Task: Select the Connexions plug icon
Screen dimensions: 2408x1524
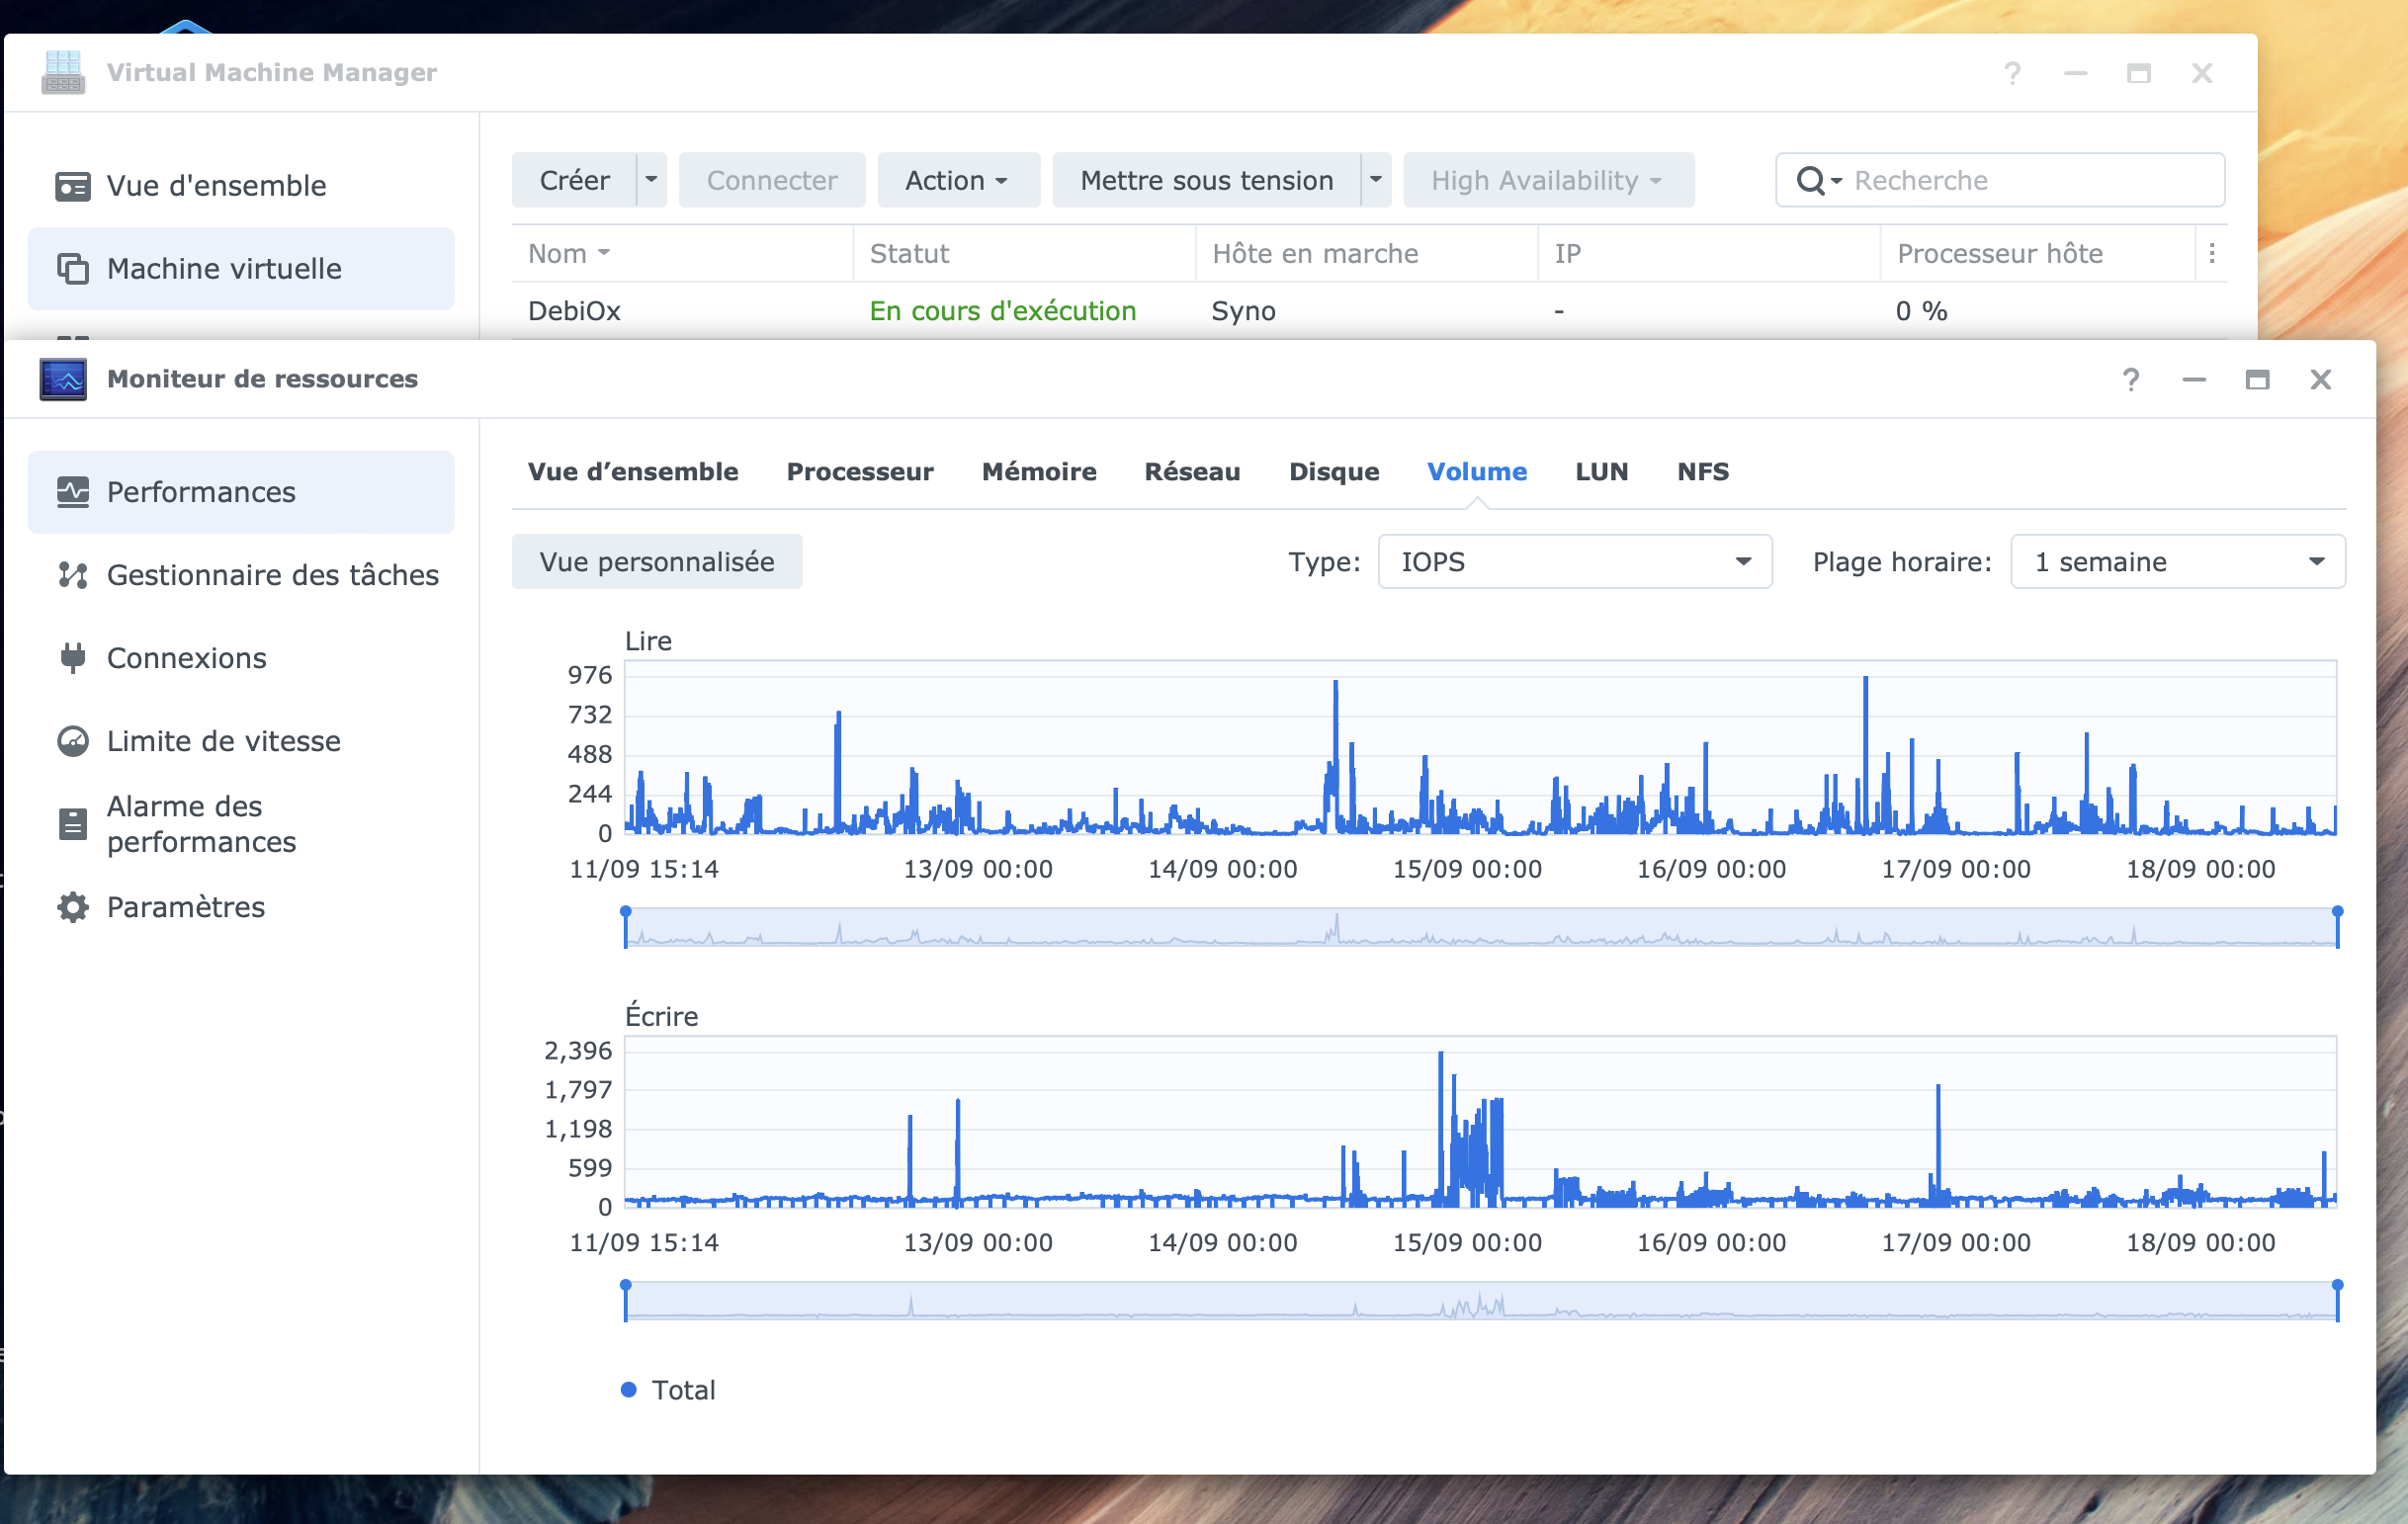Action: (72, 658)
